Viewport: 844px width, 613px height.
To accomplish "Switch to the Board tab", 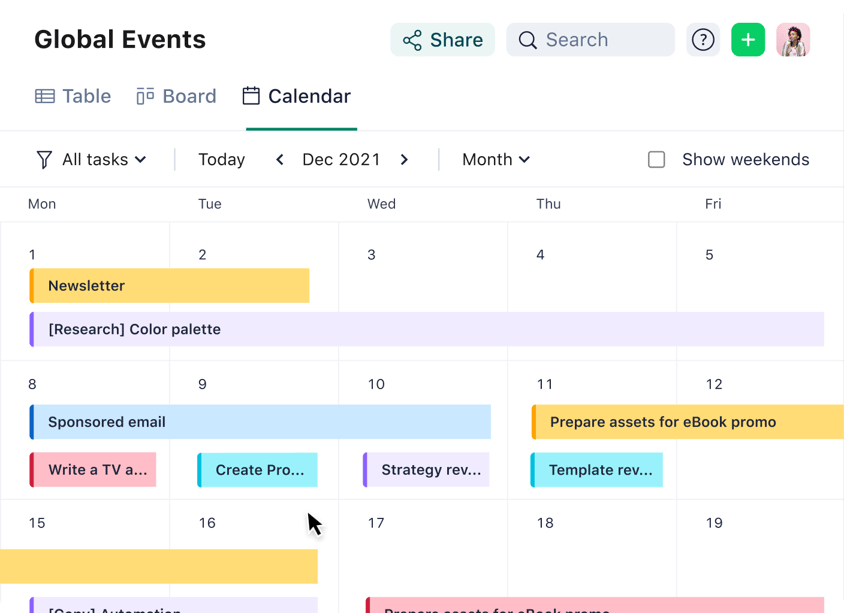I will (176, 96).
